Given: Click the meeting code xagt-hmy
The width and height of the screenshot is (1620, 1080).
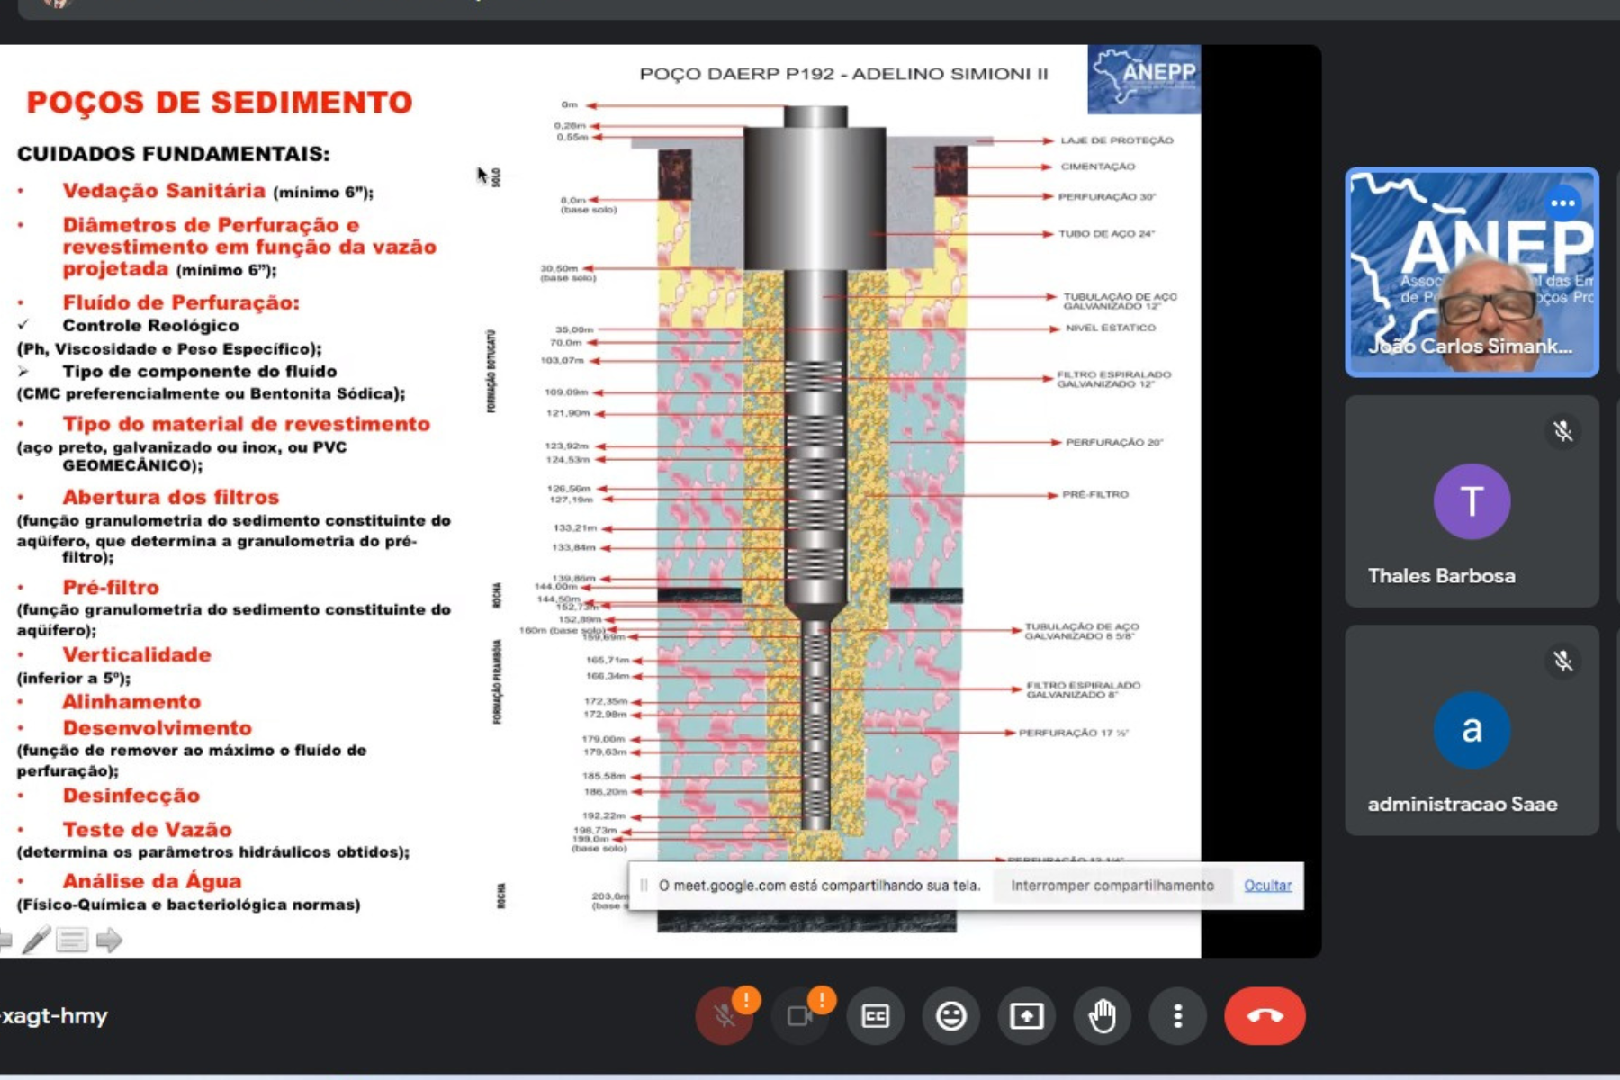Looking at the screenshot, I should click(x=53, y=1016).
